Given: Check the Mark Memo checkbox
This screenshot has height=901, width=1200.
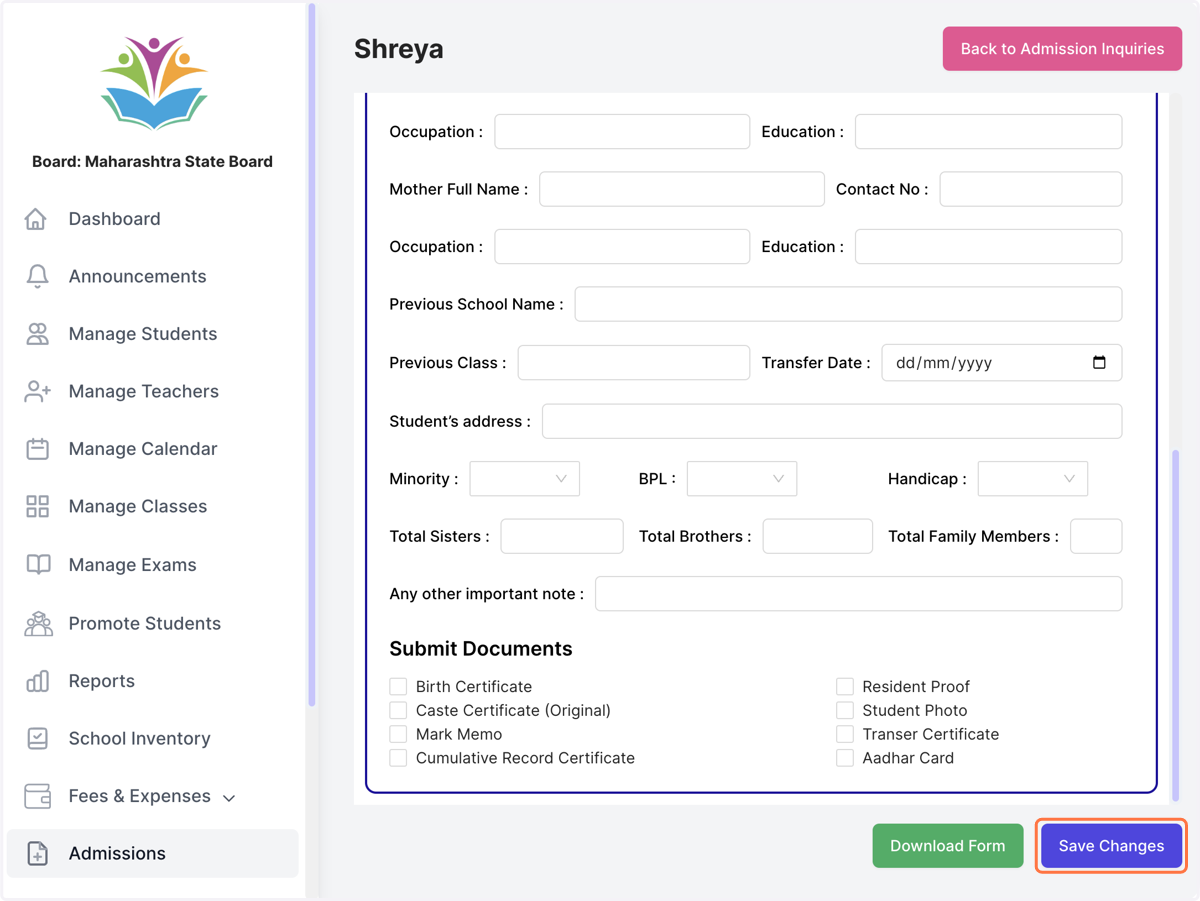Looking at the screenshot, I should point(398,735).
